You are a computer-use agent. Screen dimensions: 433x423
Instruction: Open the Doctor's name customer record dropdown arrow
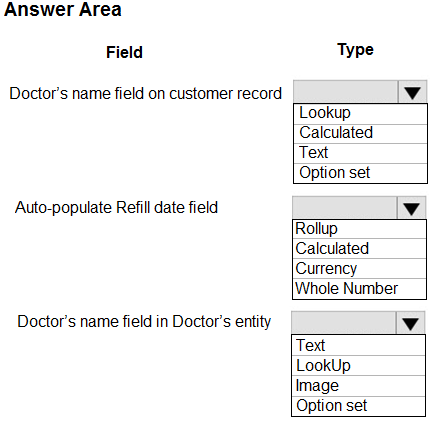pyautogui.click(x=412, y=92)
